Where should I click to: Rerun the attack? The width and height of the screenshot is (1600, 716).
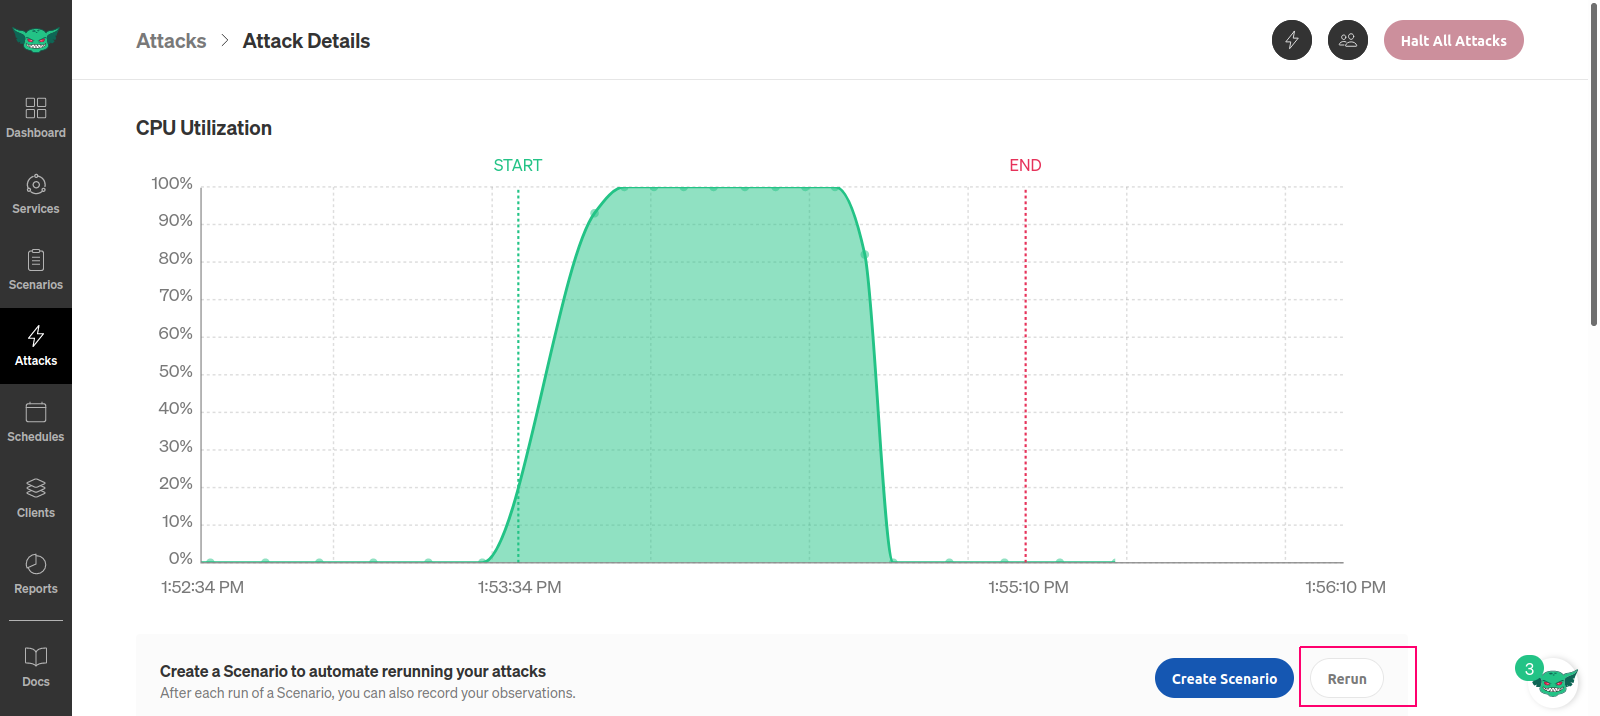click(1347, 678)
